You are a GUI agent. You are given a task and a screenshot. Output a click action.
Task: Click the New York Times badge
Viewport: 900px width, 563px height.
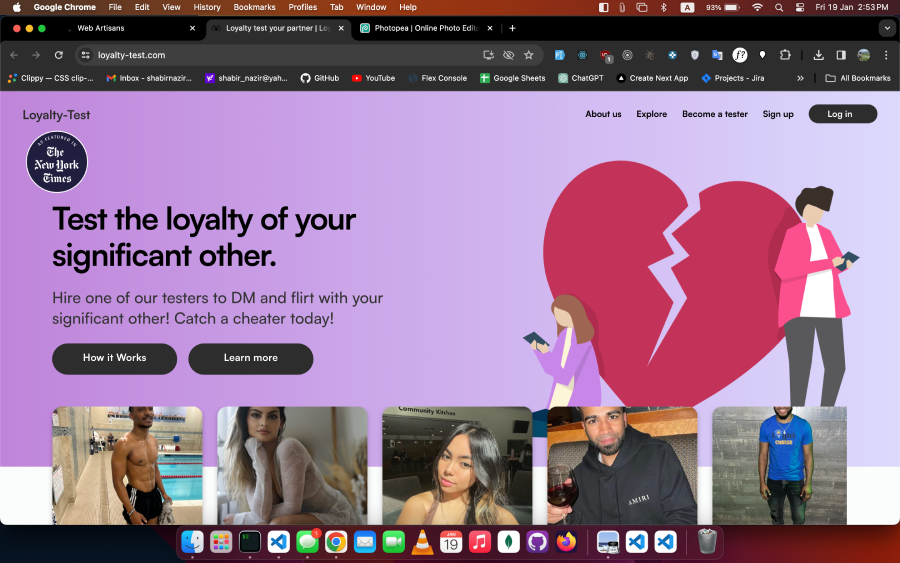tap(57, 162)
